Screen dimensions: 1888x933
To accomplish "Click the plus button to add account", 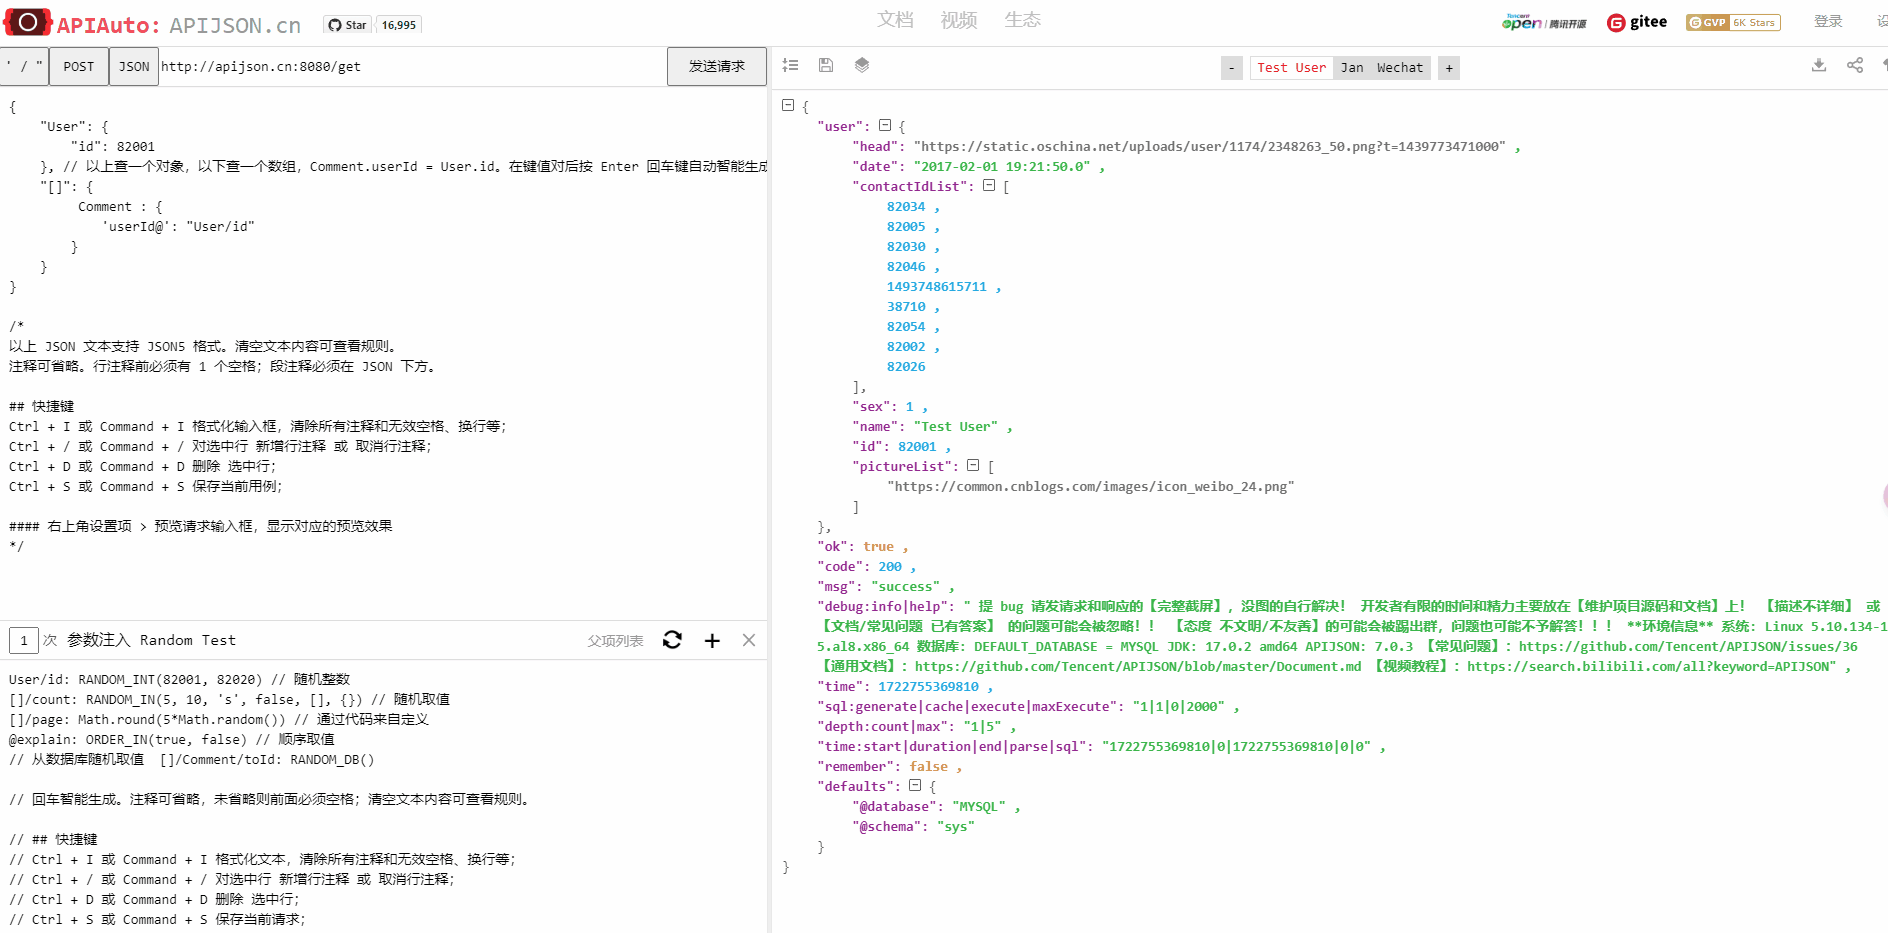I will click(x=1449, y=68).
